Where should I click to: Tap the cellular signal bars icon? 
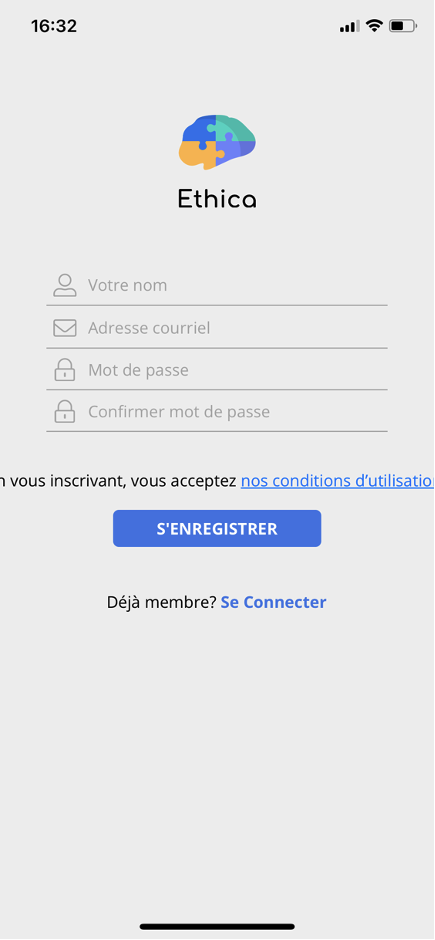pyautogui.click(x=349, y=26)
